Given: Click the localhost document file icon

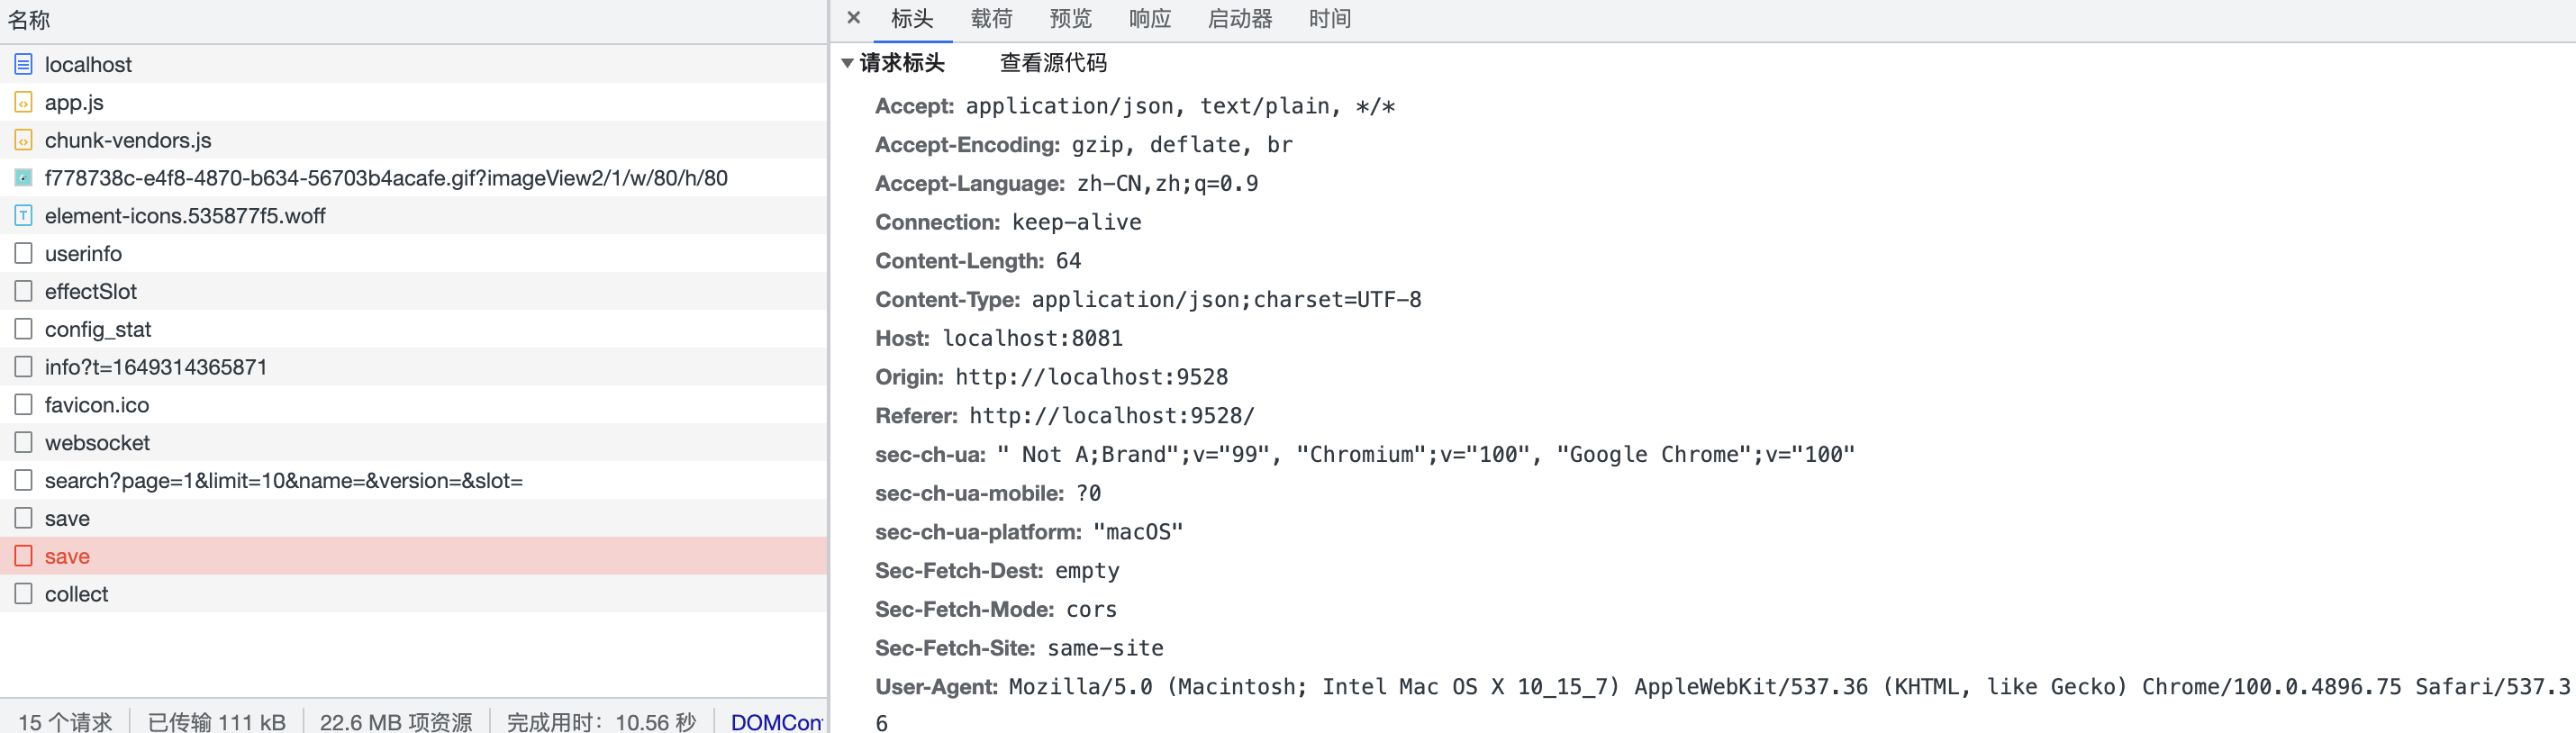Looking at the screenshot, I should click(x=23, y=65).
